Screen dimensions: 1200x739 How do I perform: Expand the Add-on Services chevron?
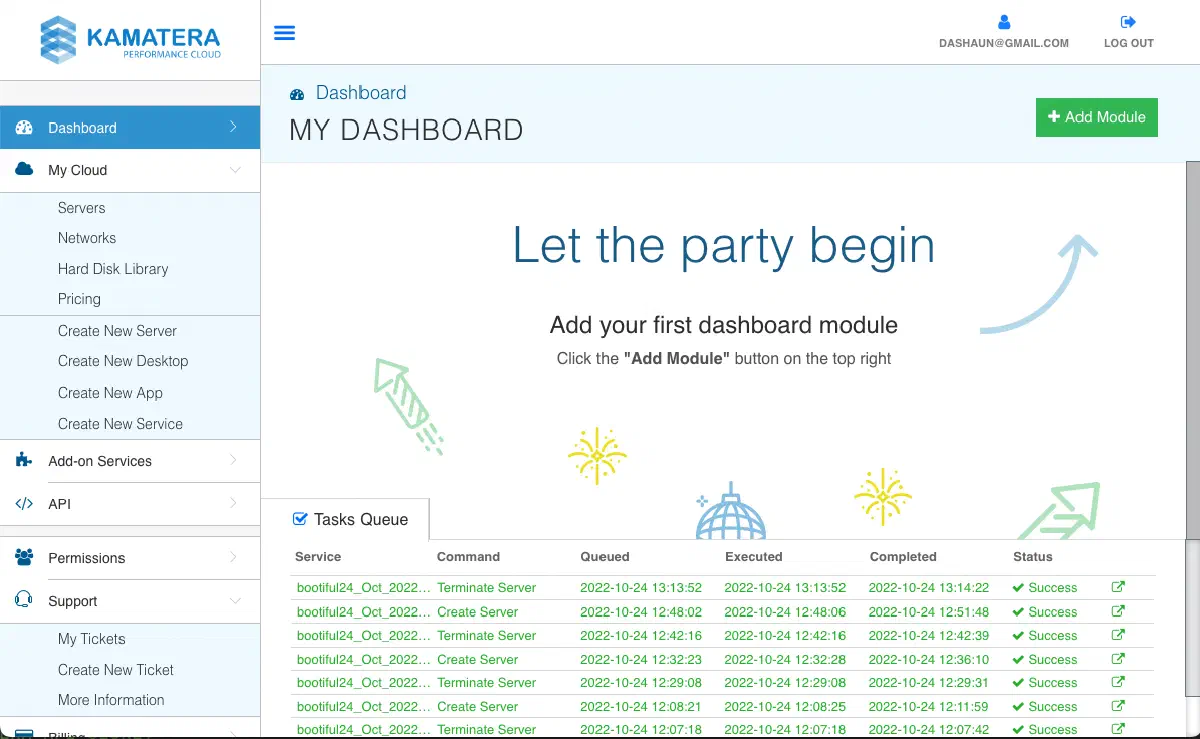233,460
